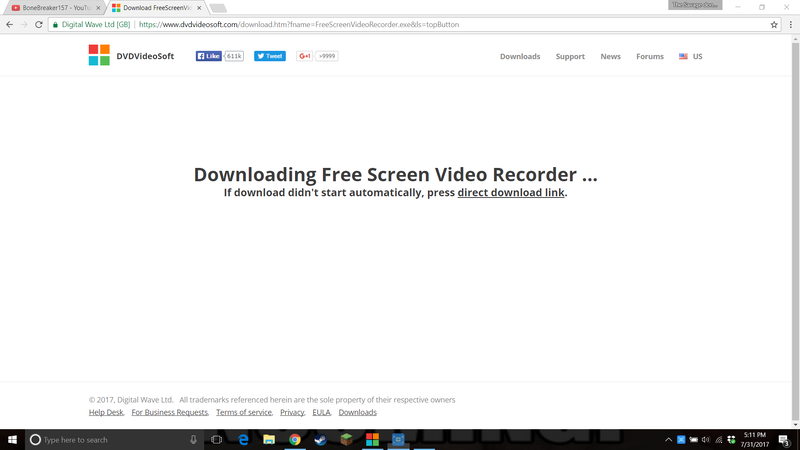
Task: Open the Forums nav item
Action: (x=649, y=56)
